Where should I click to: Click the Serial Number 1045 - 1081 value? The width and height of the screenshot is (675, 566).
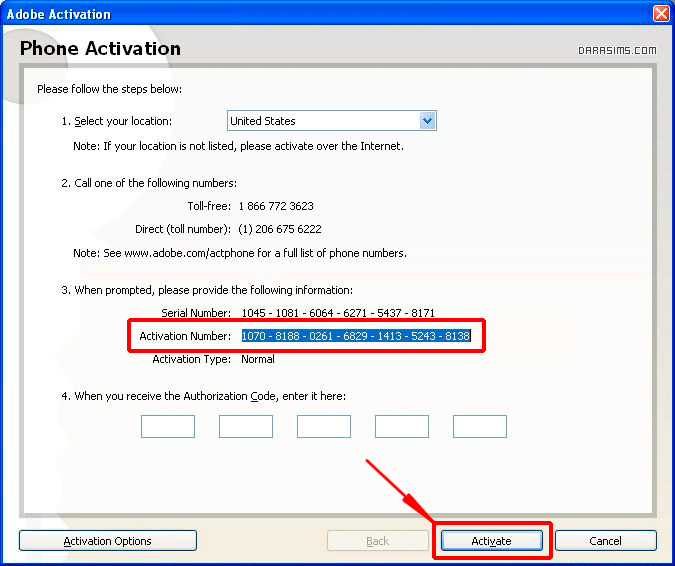tap(338, 313)
